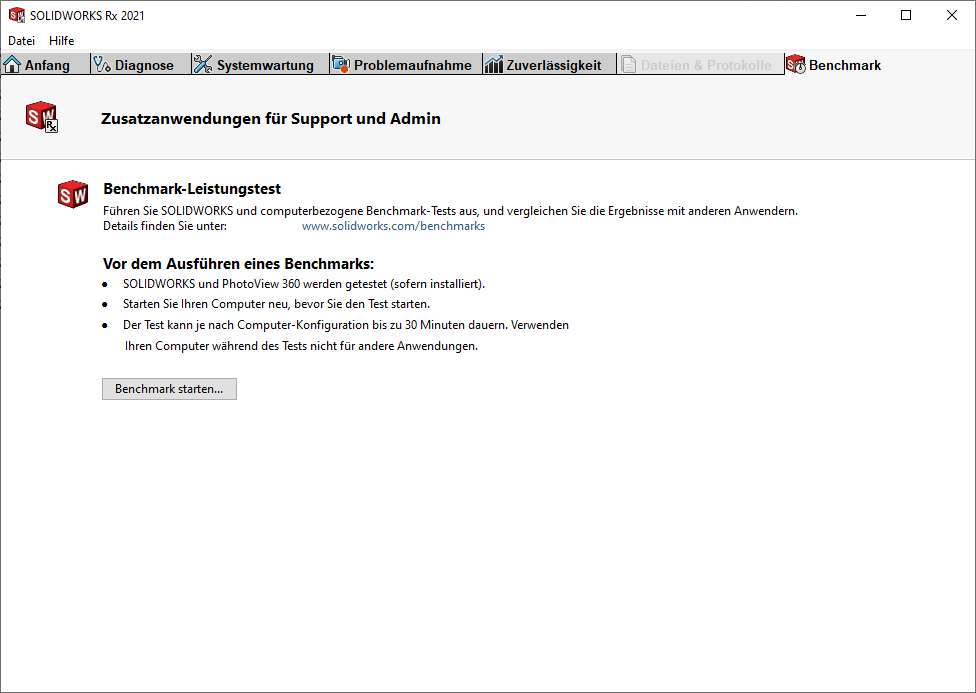Follow the www.solidworks.com/benchmarks link
976x693 pixels.
pyautogui.click(x=393, y=226)
